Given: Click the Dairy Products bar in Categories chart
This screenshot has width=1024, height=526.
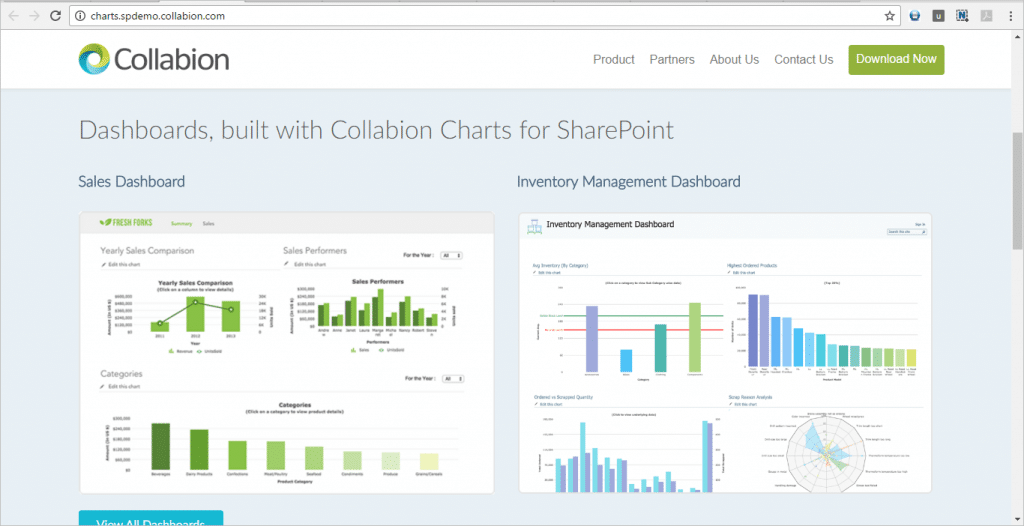Looking at the screenshot, I should click(199, 450).
